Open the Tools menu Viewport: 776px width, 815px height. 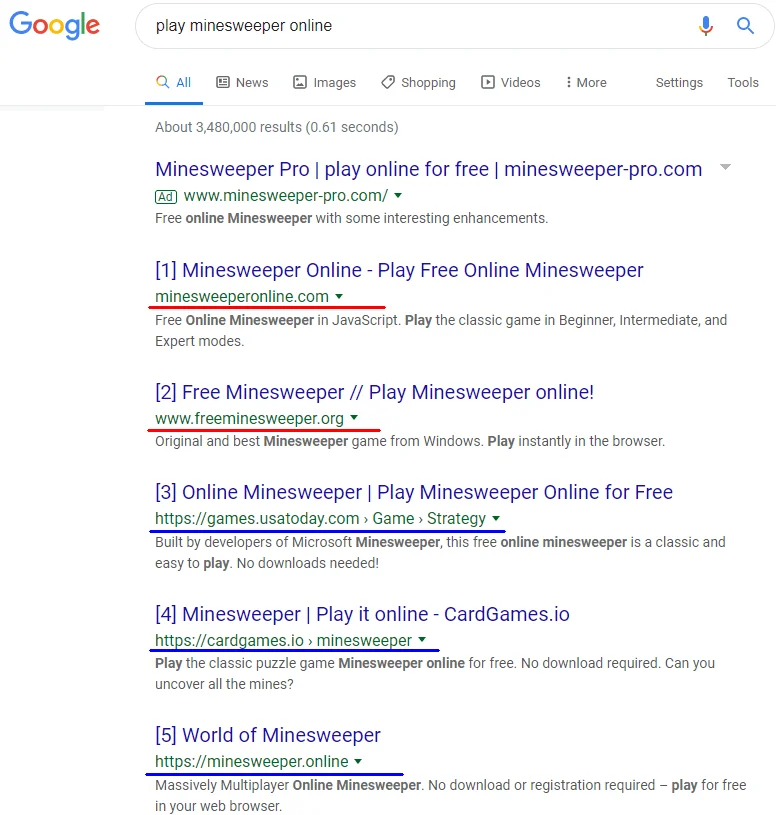tap(743, 83)
